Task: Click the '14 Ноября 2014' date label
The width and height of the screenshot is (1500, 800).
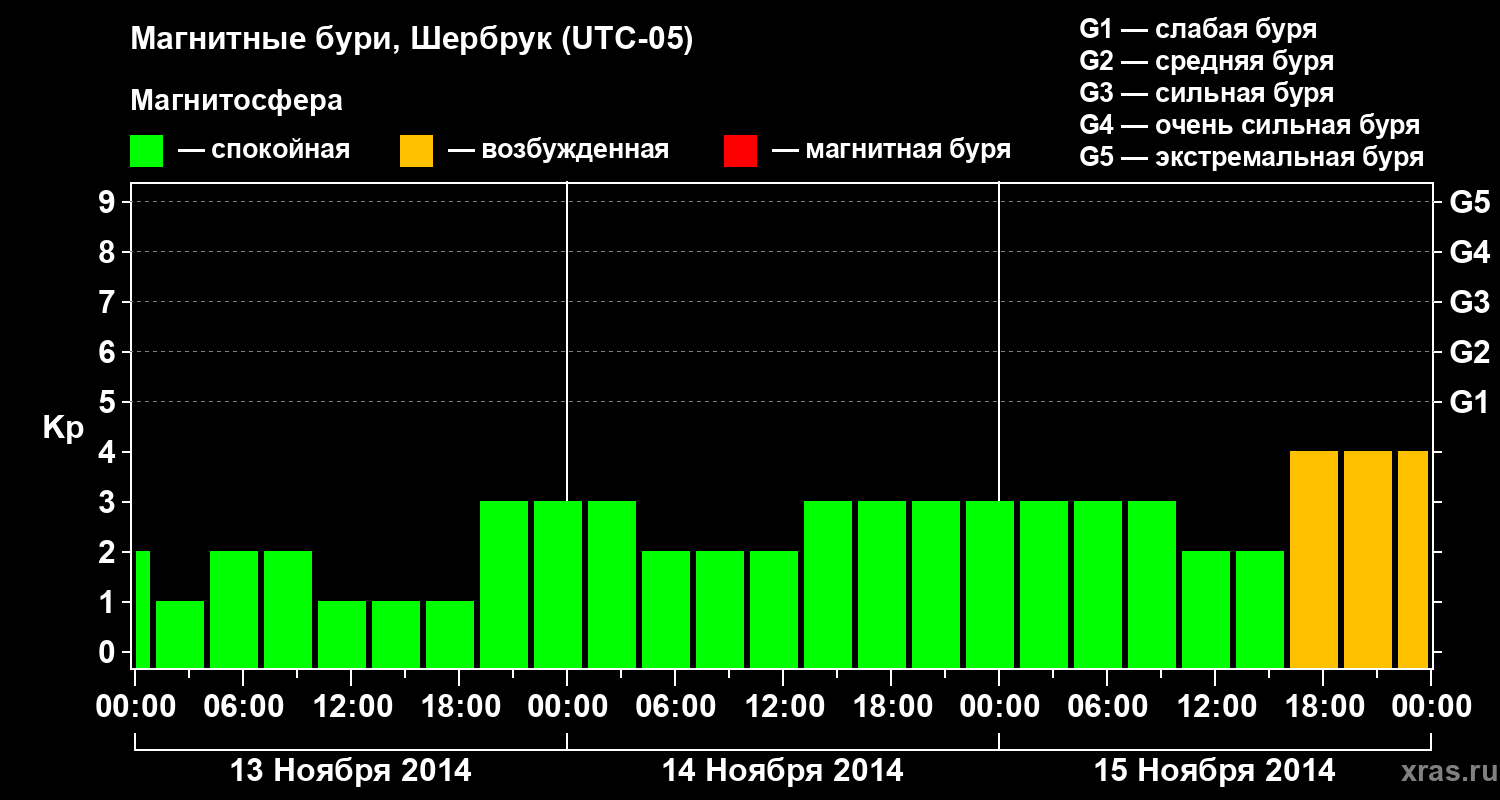Action: click(x=783, y=771)
